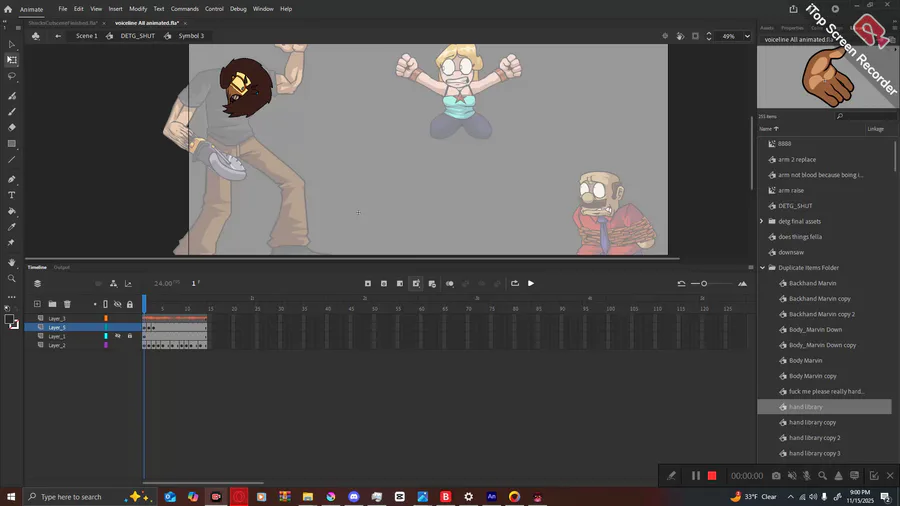The image size is (900, 506).
Task: Expand the detg final assets folder
Action: pyautogui.click(x=762, y=221)
